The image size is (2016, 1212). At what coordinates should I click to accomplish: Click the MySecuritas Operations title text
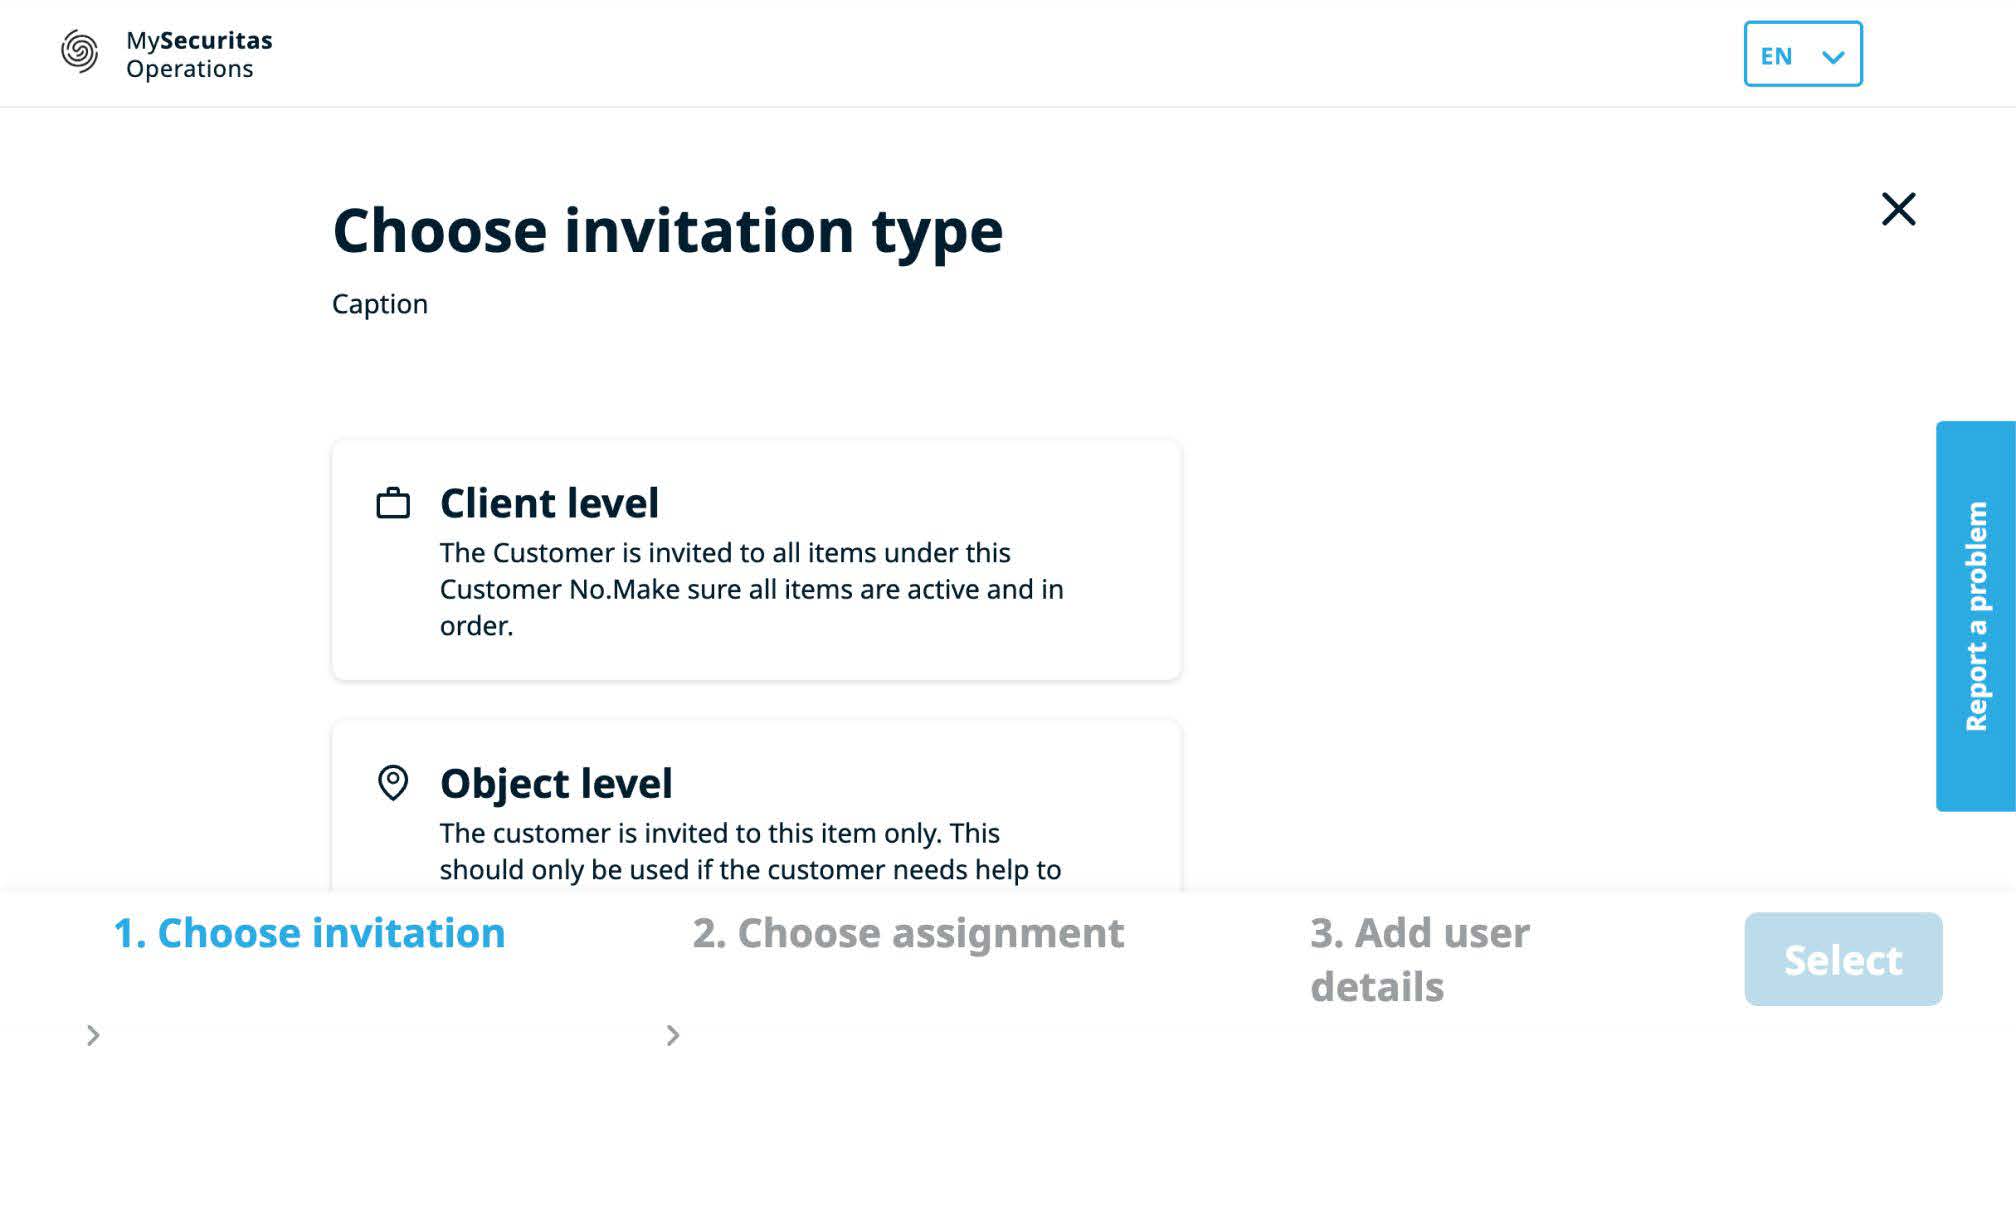[199, 54]
